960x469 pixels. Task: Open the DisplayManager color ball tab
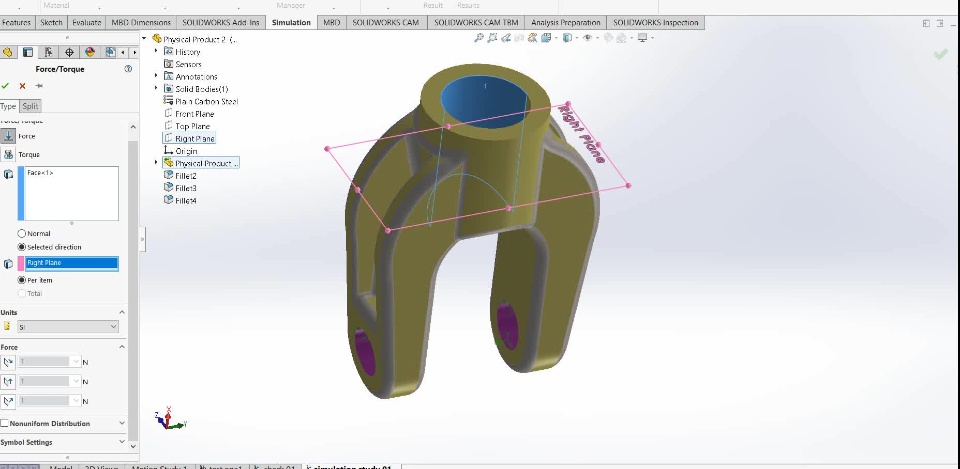[x=90, y=53]
